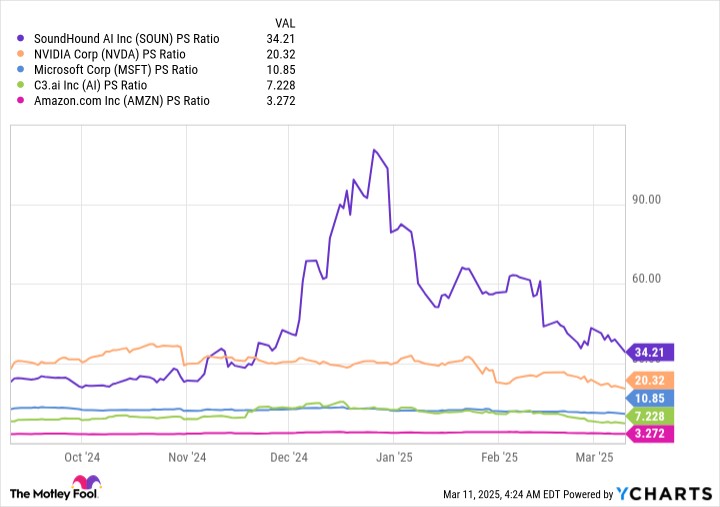
Task: Click legend value 3.272
Action: click(281, 101)
